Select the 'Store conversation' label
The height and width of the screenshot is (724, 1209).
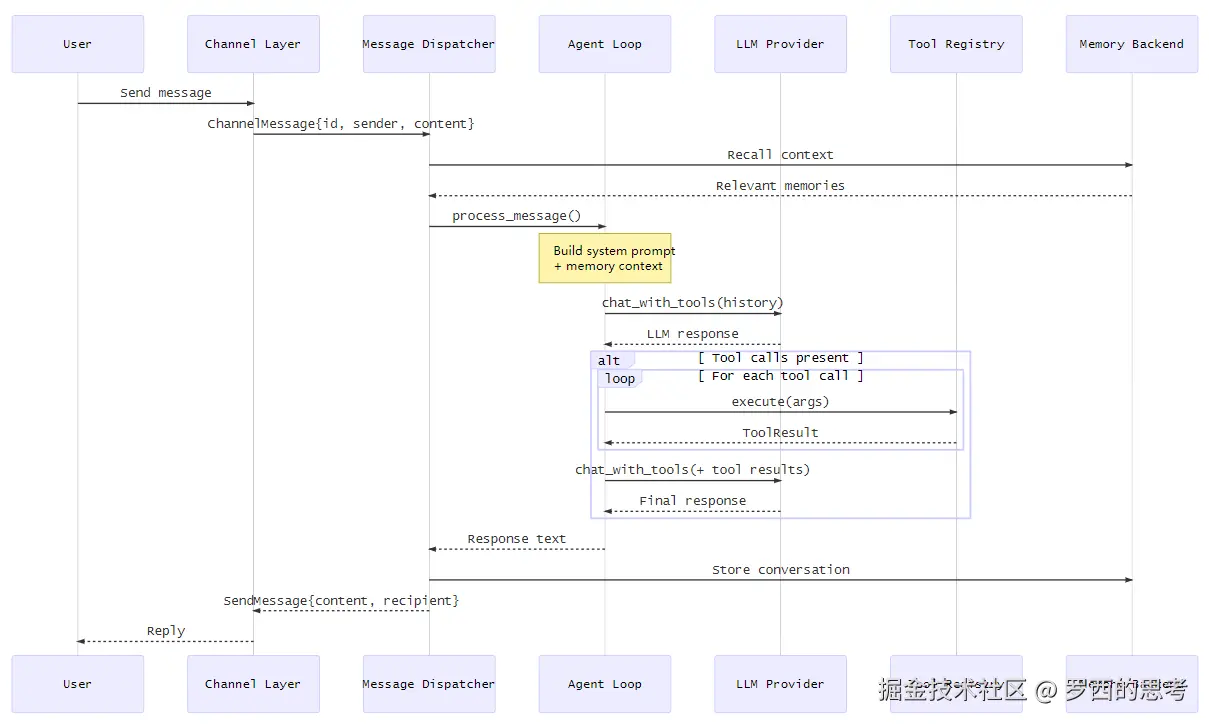781,570
